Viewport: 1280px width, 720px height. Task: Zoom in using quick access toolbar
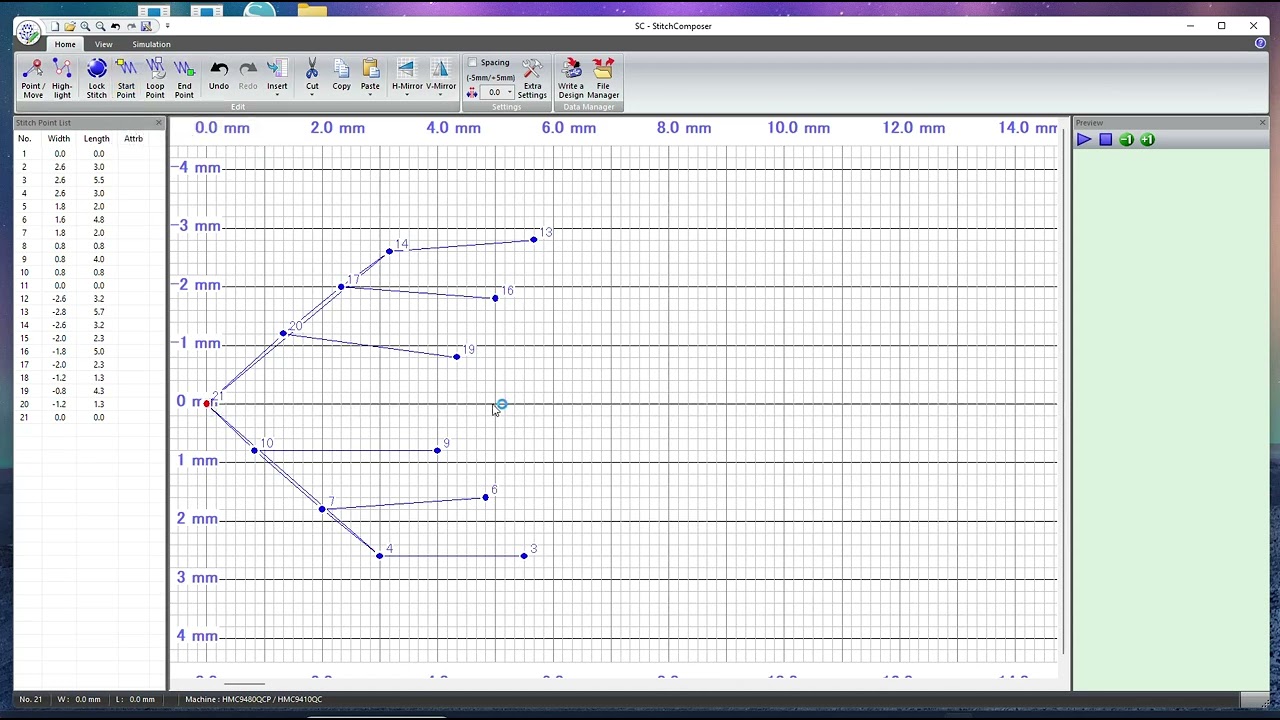point(85,26)
